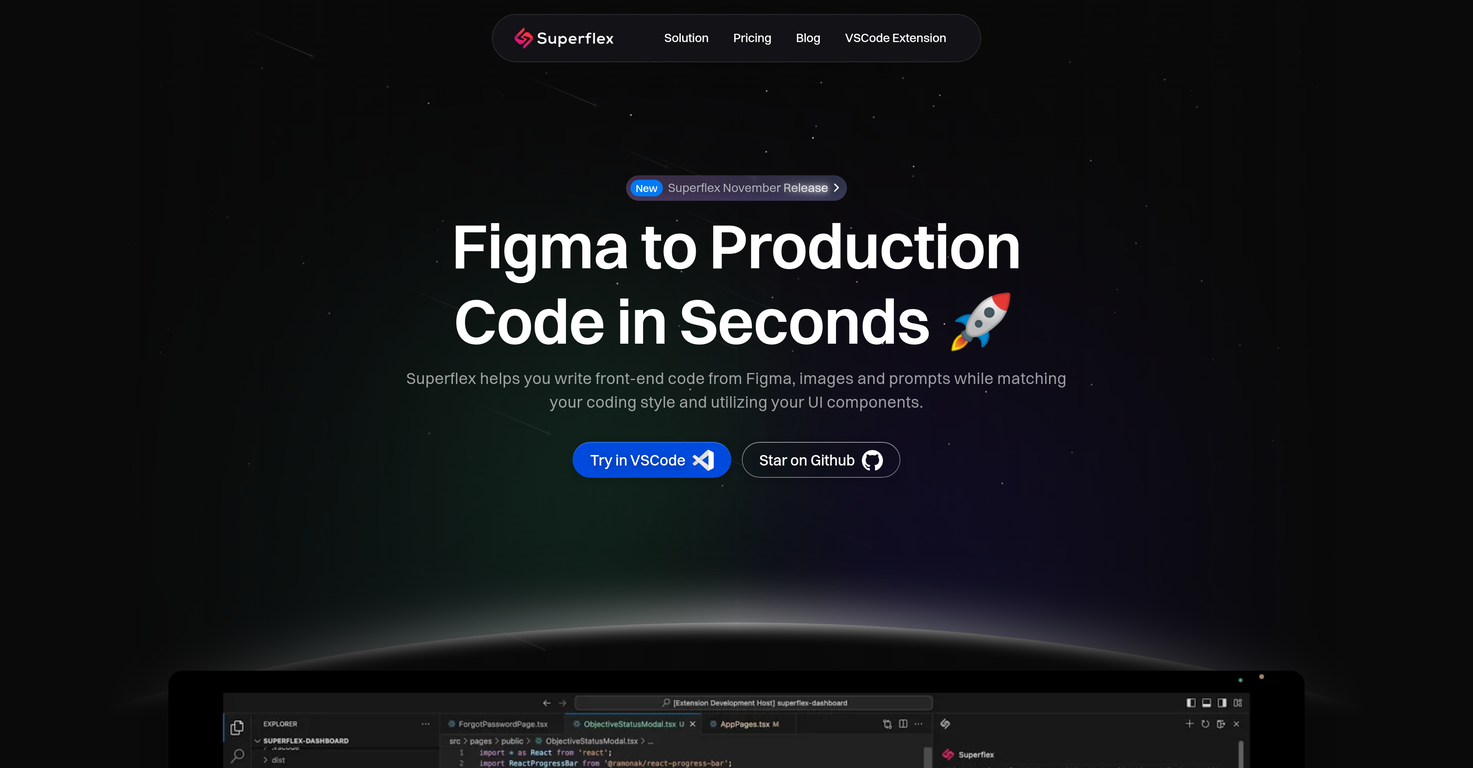Click the Explorer files icon in activity bar
The height and width of the screenshot is (768, 1473).
237,727
